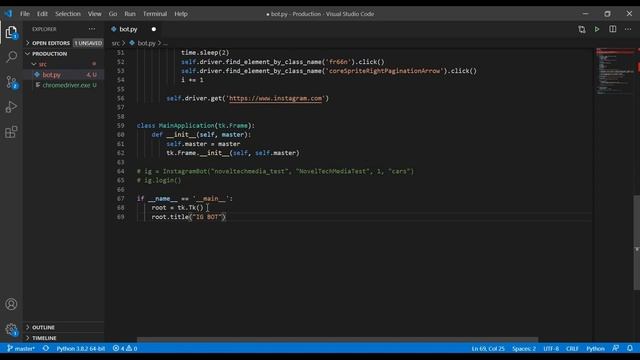
Task: Run Python file with the play icon
Action: pyautogui.click(x=597, y=29)
